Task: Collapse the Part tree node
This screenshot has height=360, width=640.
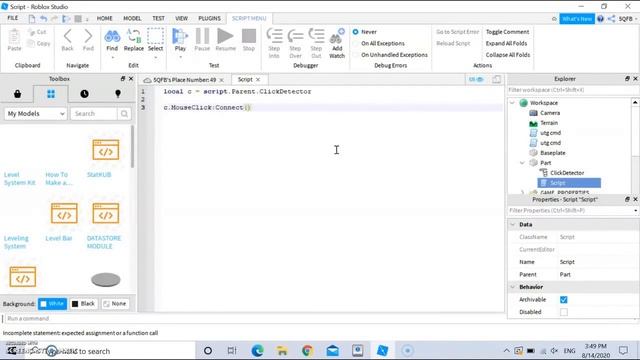Action: 522,163
